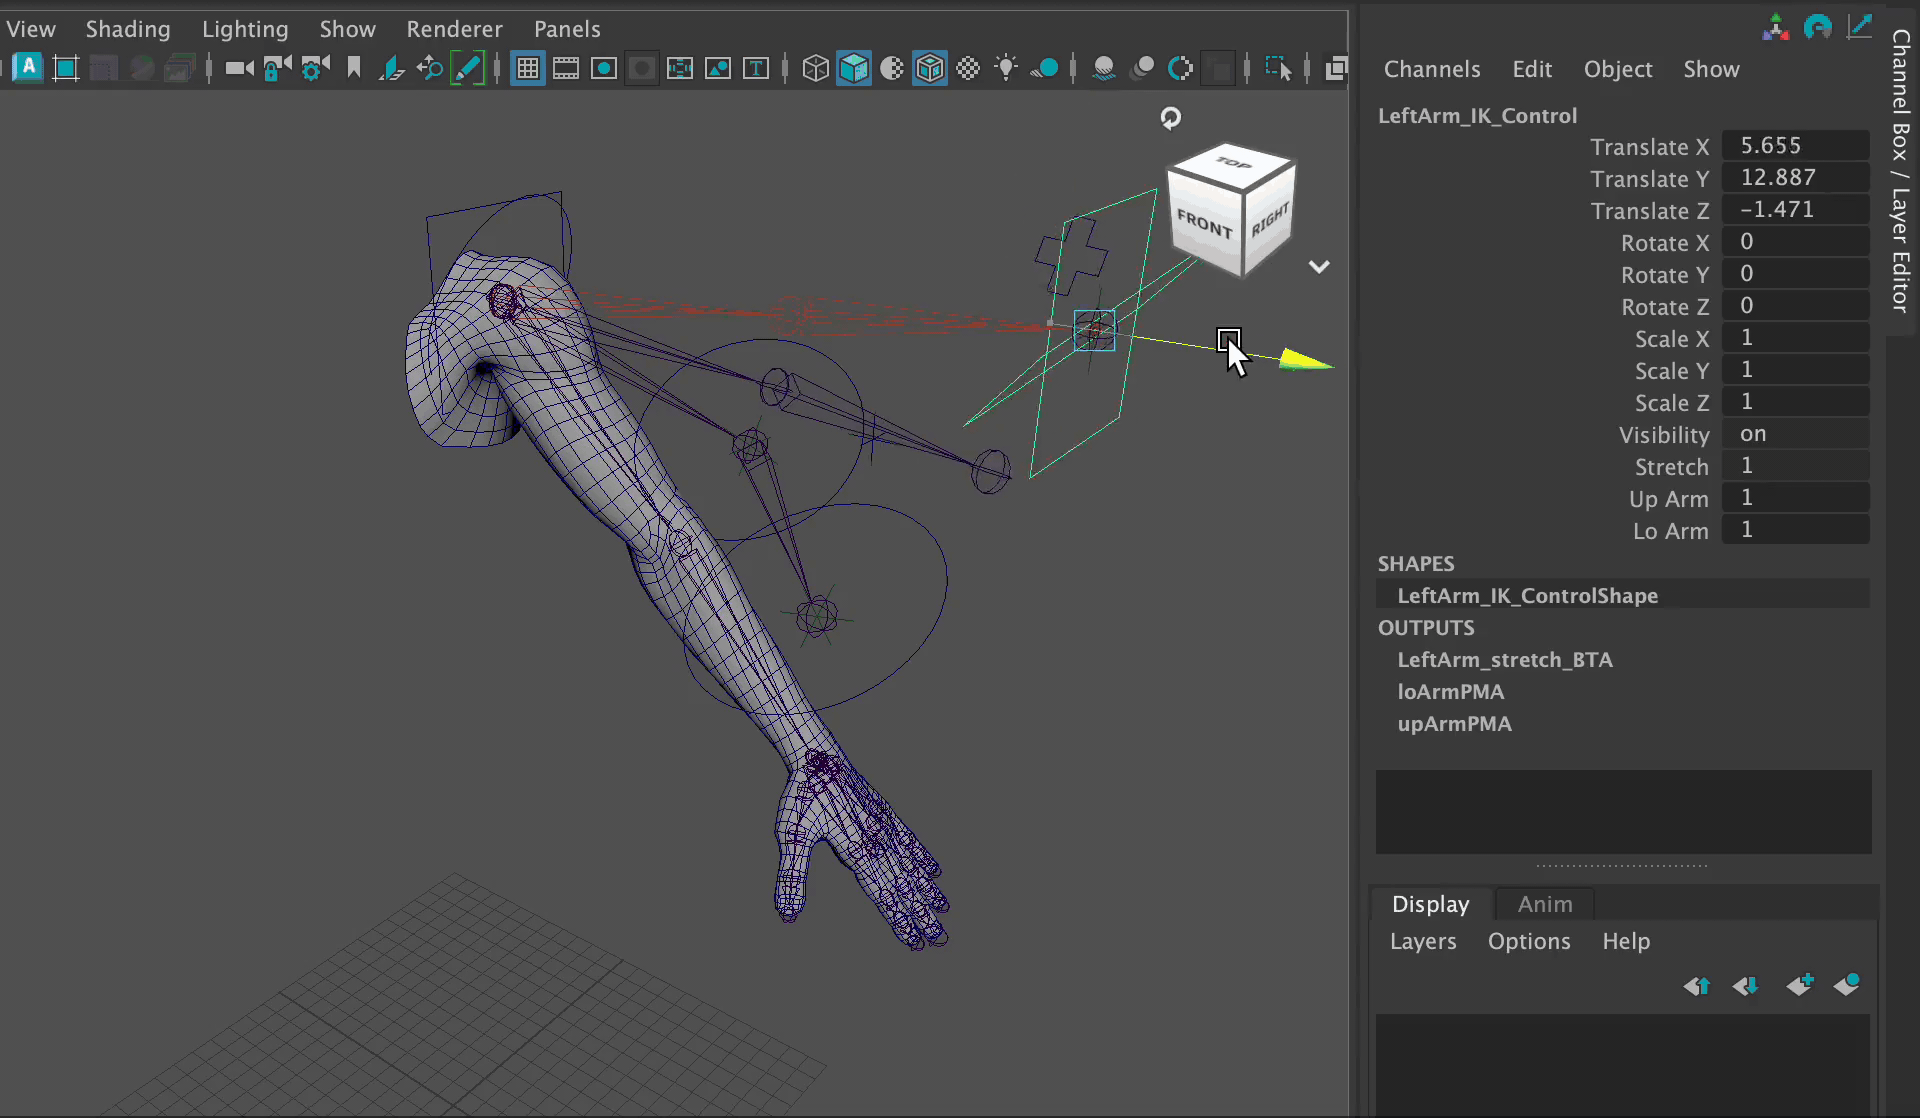Click Move layer down arrow icon
Screen dimensions: 1920x1118
[1746, 986]
